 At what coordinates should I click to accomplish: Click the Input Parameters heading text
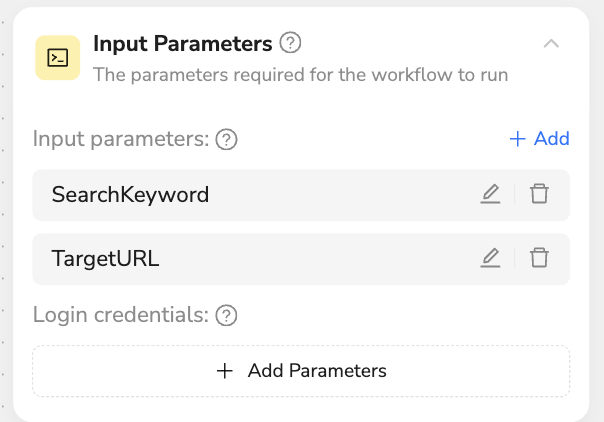click(x=183, y=43)
